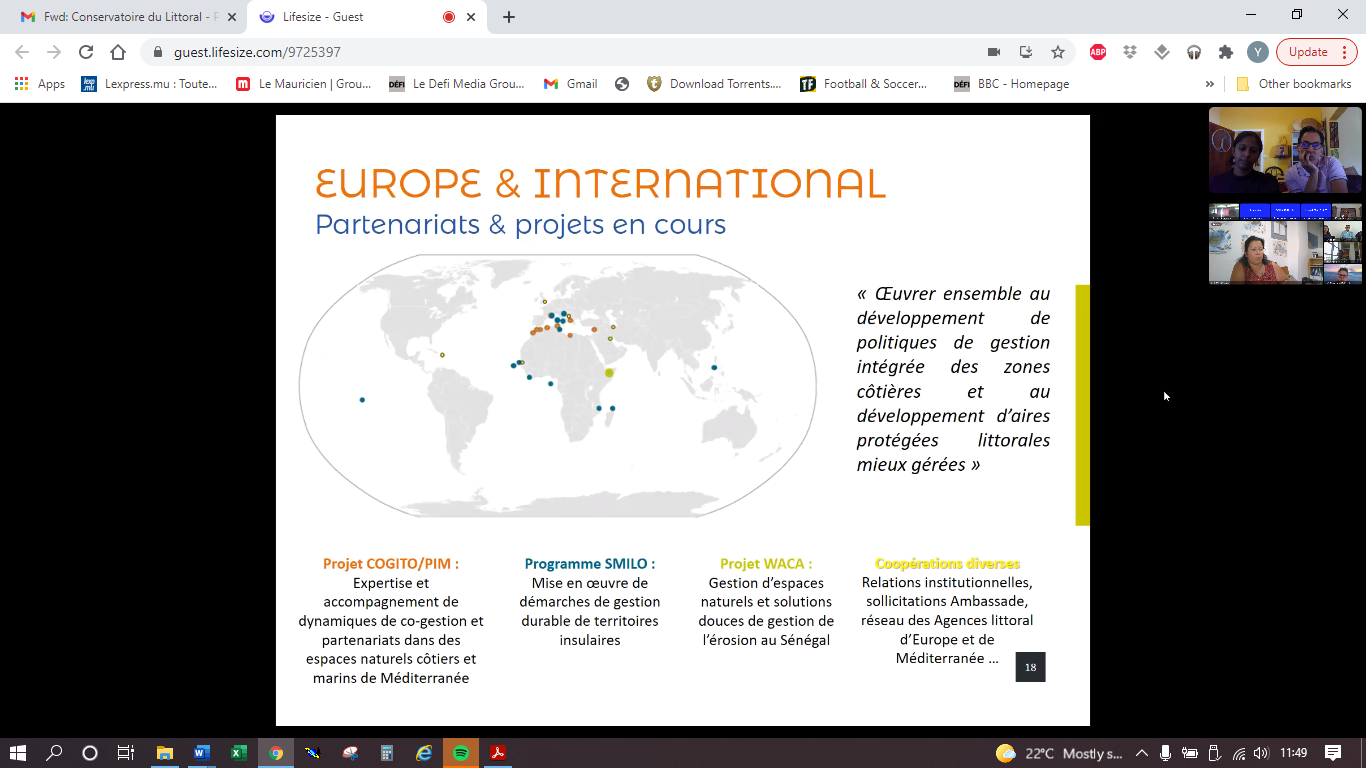This screenshot has width=1366, height=768.
Task: Go to the Chrome home page
Action: pyautogui.click(x=118, y=52)
